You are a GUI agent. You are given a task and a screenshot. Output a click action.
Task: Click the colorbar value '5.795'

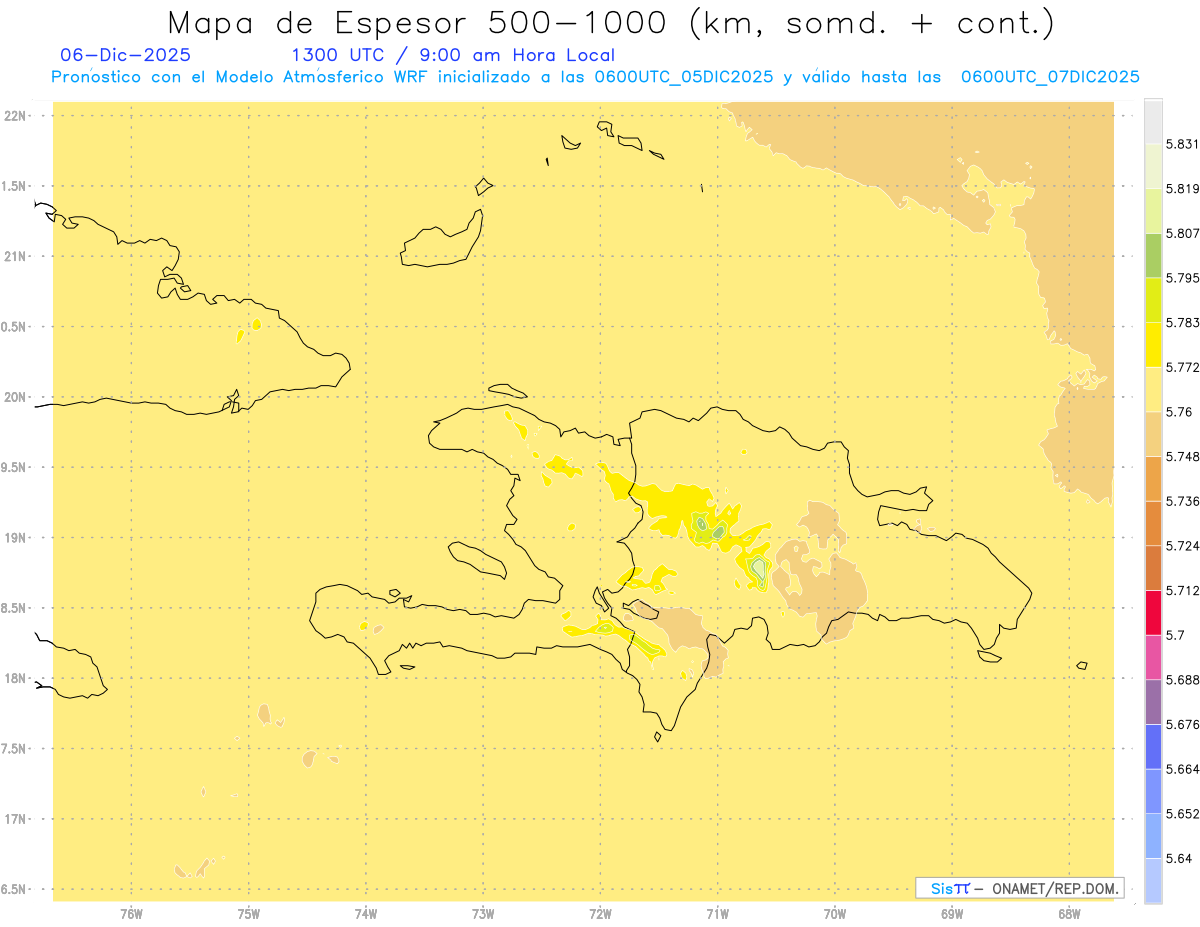1182,278
